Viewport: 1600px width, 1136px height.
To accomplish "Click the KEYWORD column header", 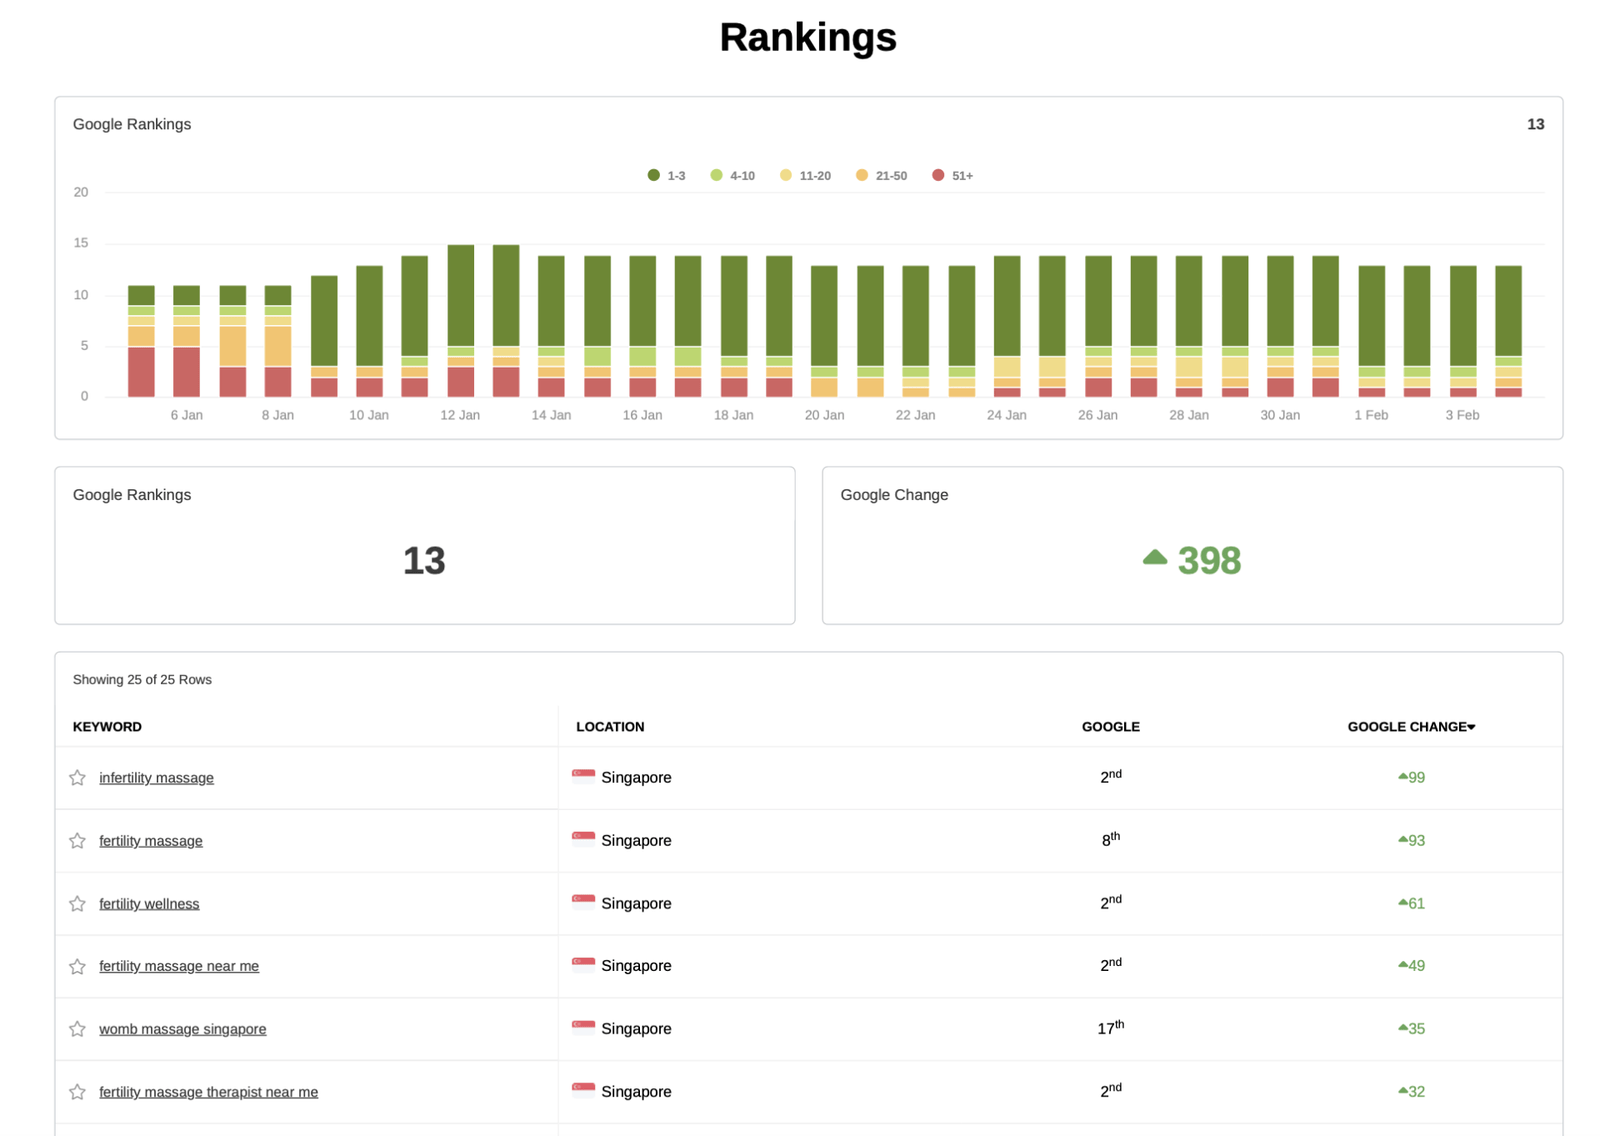I will click(x=106, y=727).
